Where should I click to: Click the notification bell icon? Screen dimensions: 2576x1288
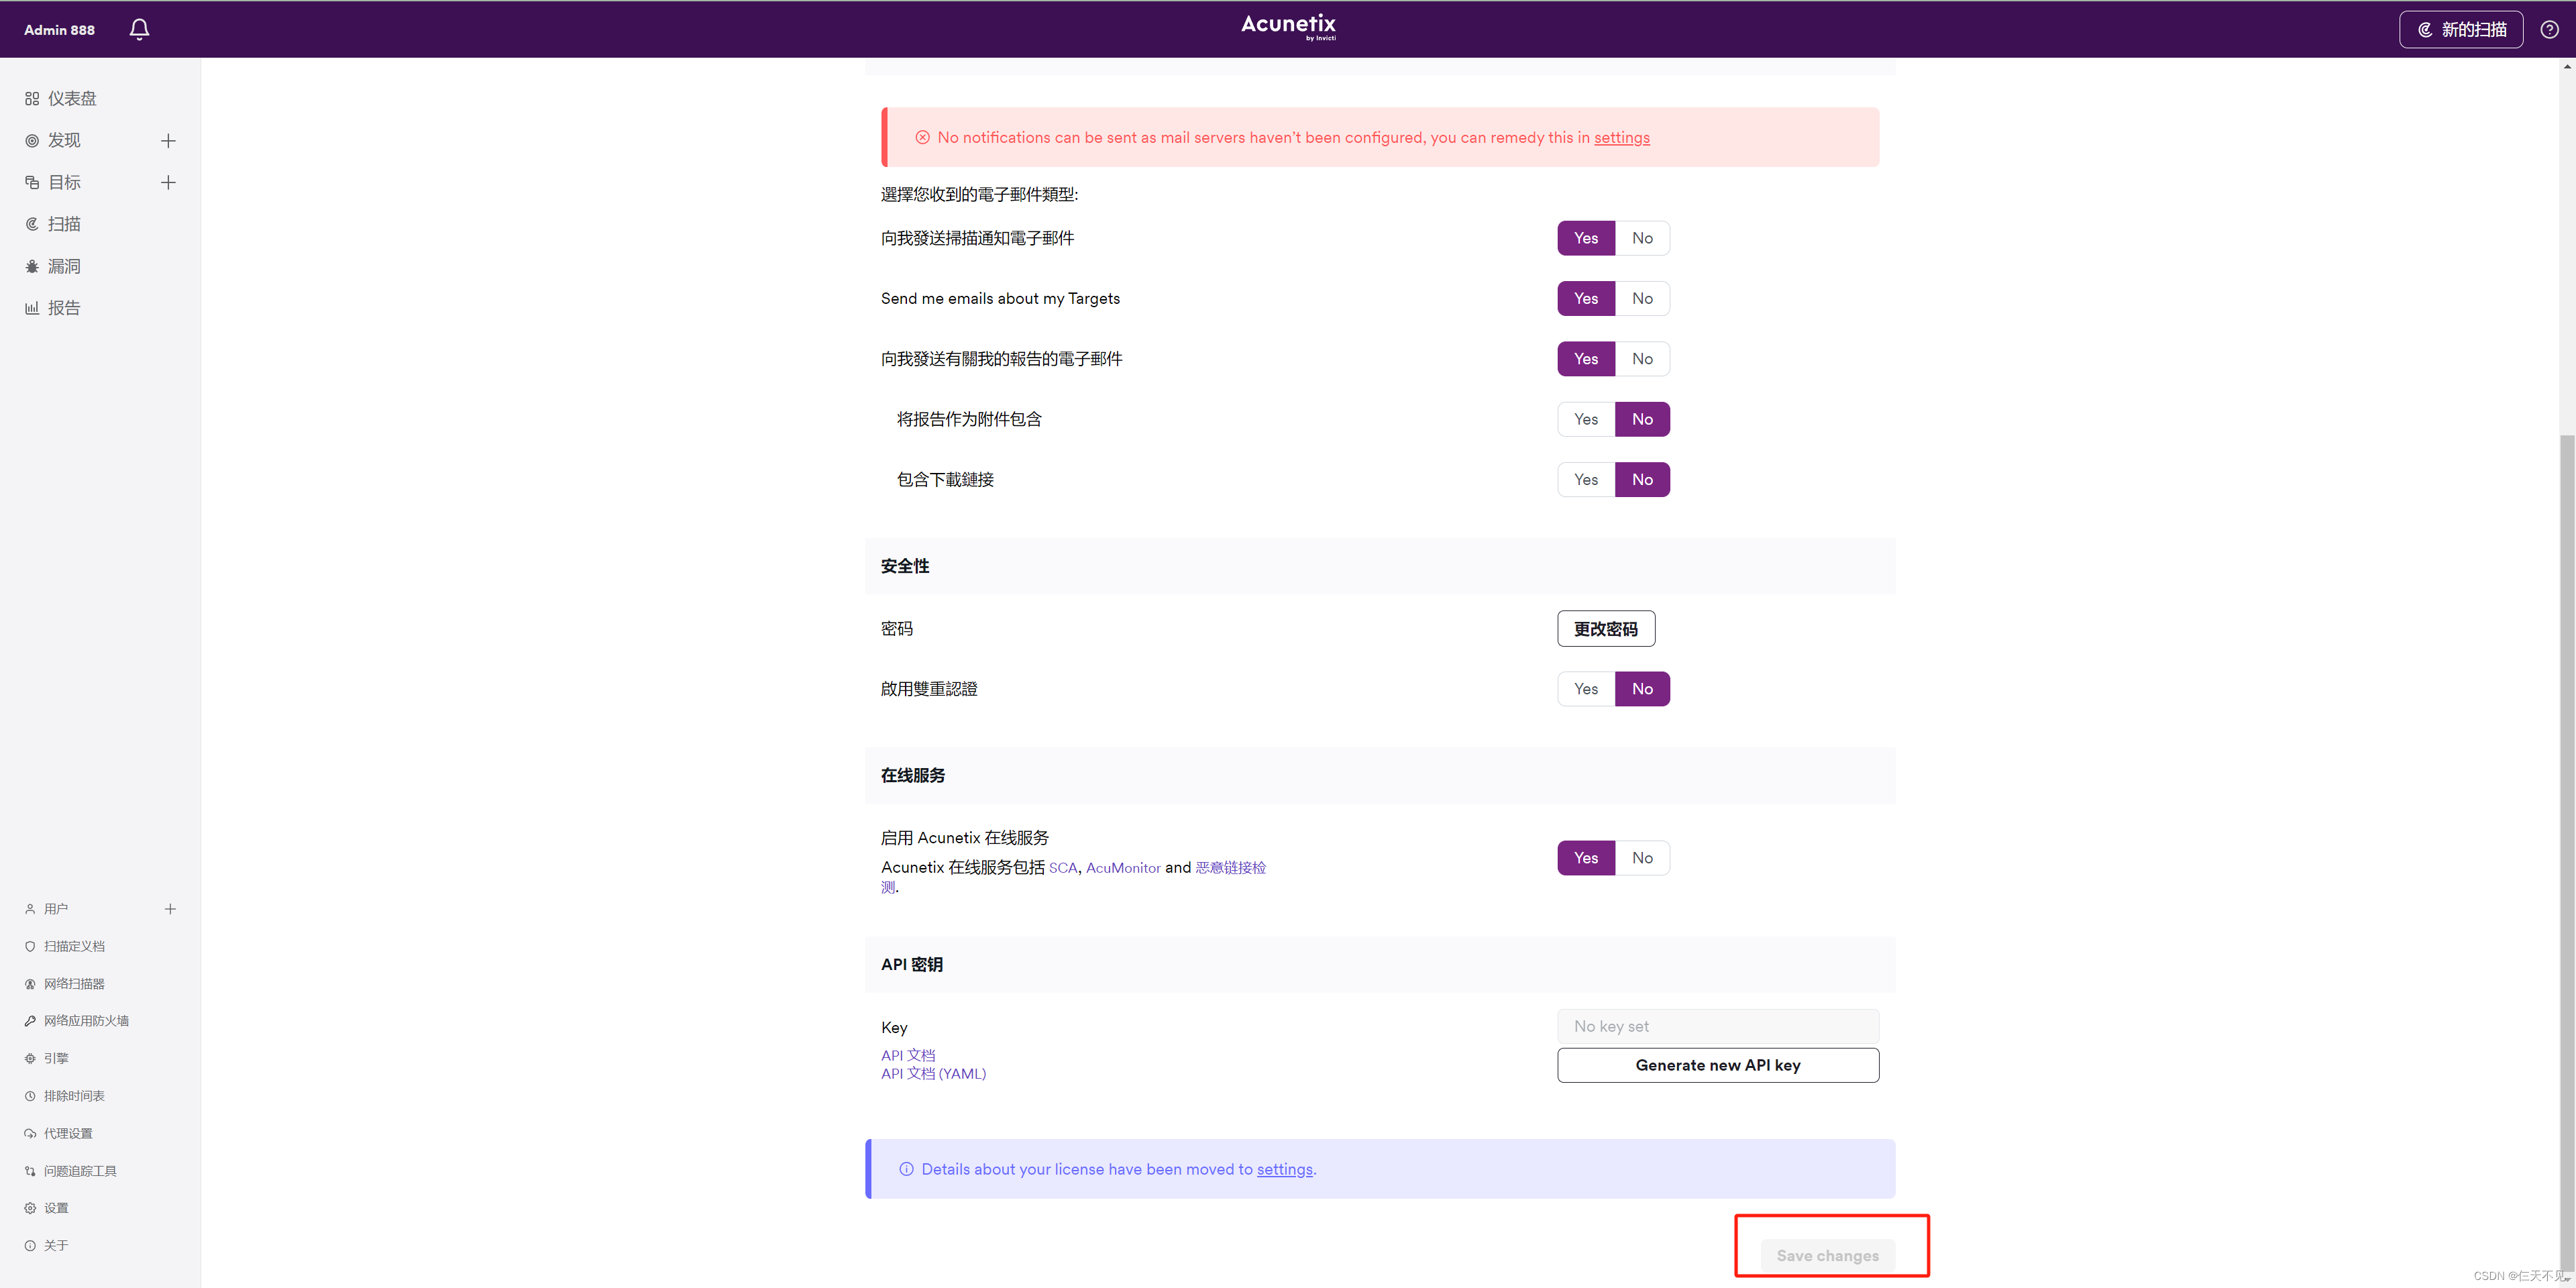[138, 29]
